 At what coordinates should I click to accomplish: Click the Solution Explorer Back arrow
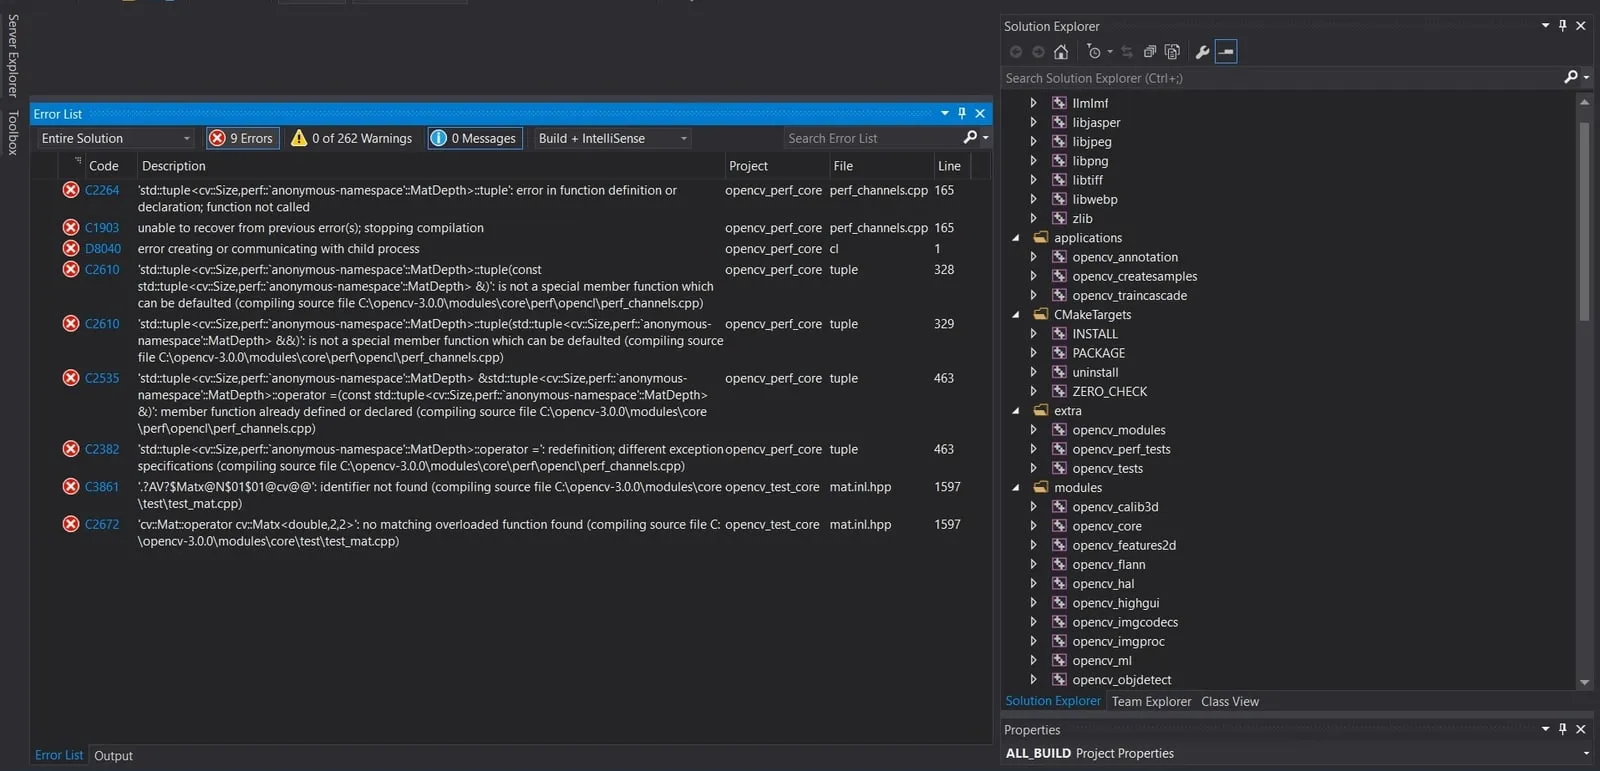(x=1016, y=52)
